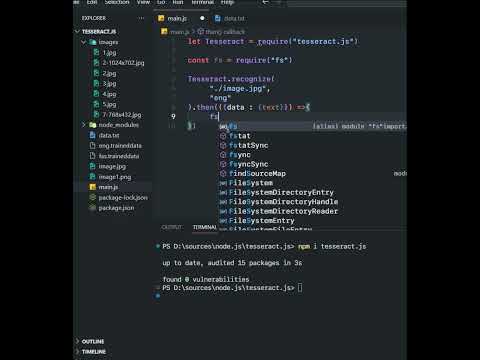Screen dimensions: 480x360
Task: Choose FileSystemDirectoryHandle suggestion
Action: (x=283, y=202)
